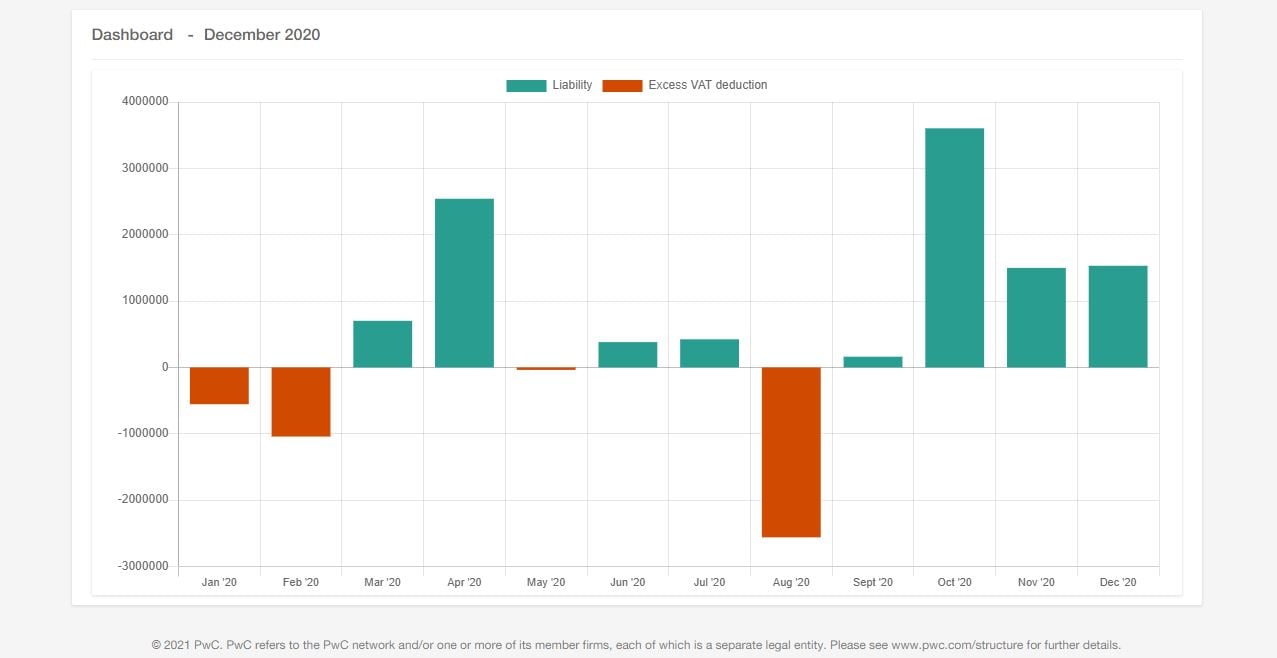
Task: Select the Jul '20 teal bar
Action: point(709,353)
